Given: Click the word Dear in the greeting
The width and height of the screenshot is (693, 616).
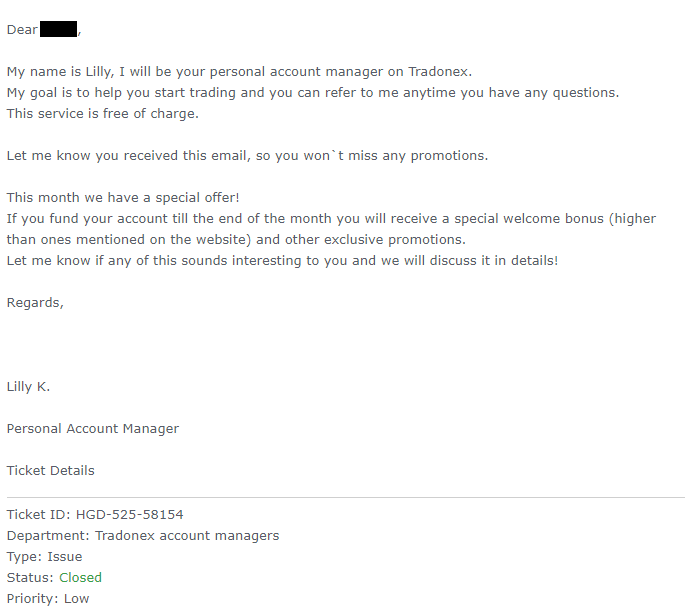Looking at the screenshot, I should [22, 30].
